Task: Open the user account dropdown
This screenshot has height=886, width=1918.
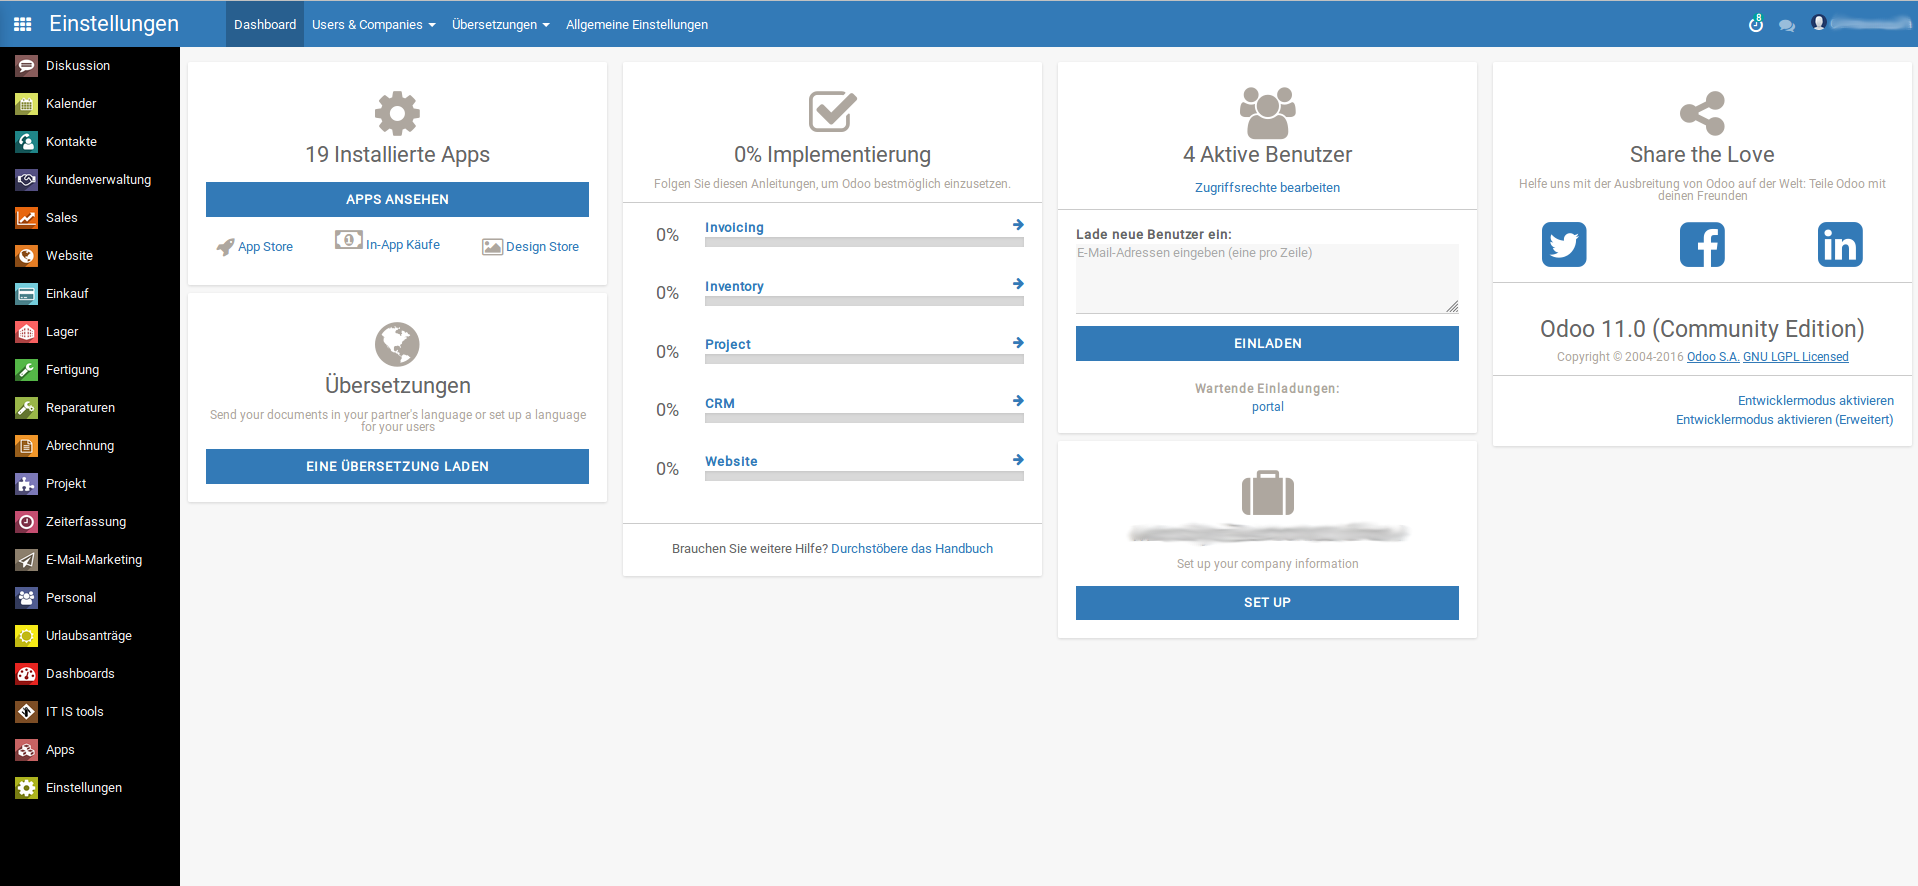Action: click(1860, 23)
